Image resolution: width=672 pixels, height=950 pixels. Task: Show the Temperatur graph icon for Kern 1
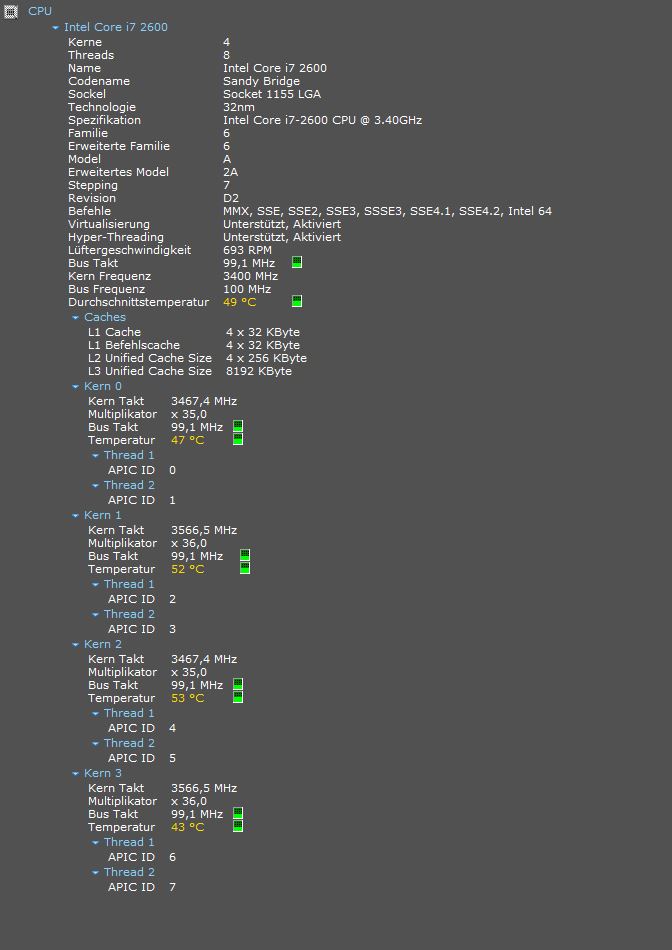(x=245, y=568)
